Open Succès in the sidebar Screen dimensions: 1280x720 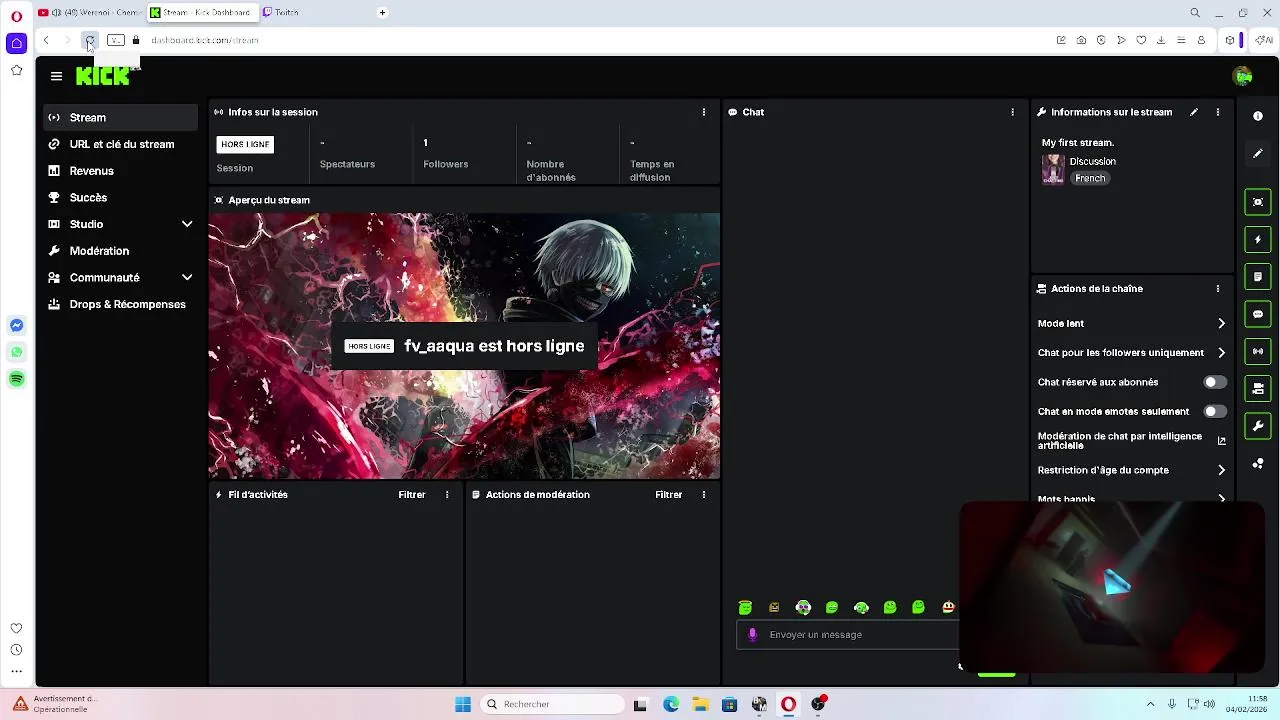121,197
